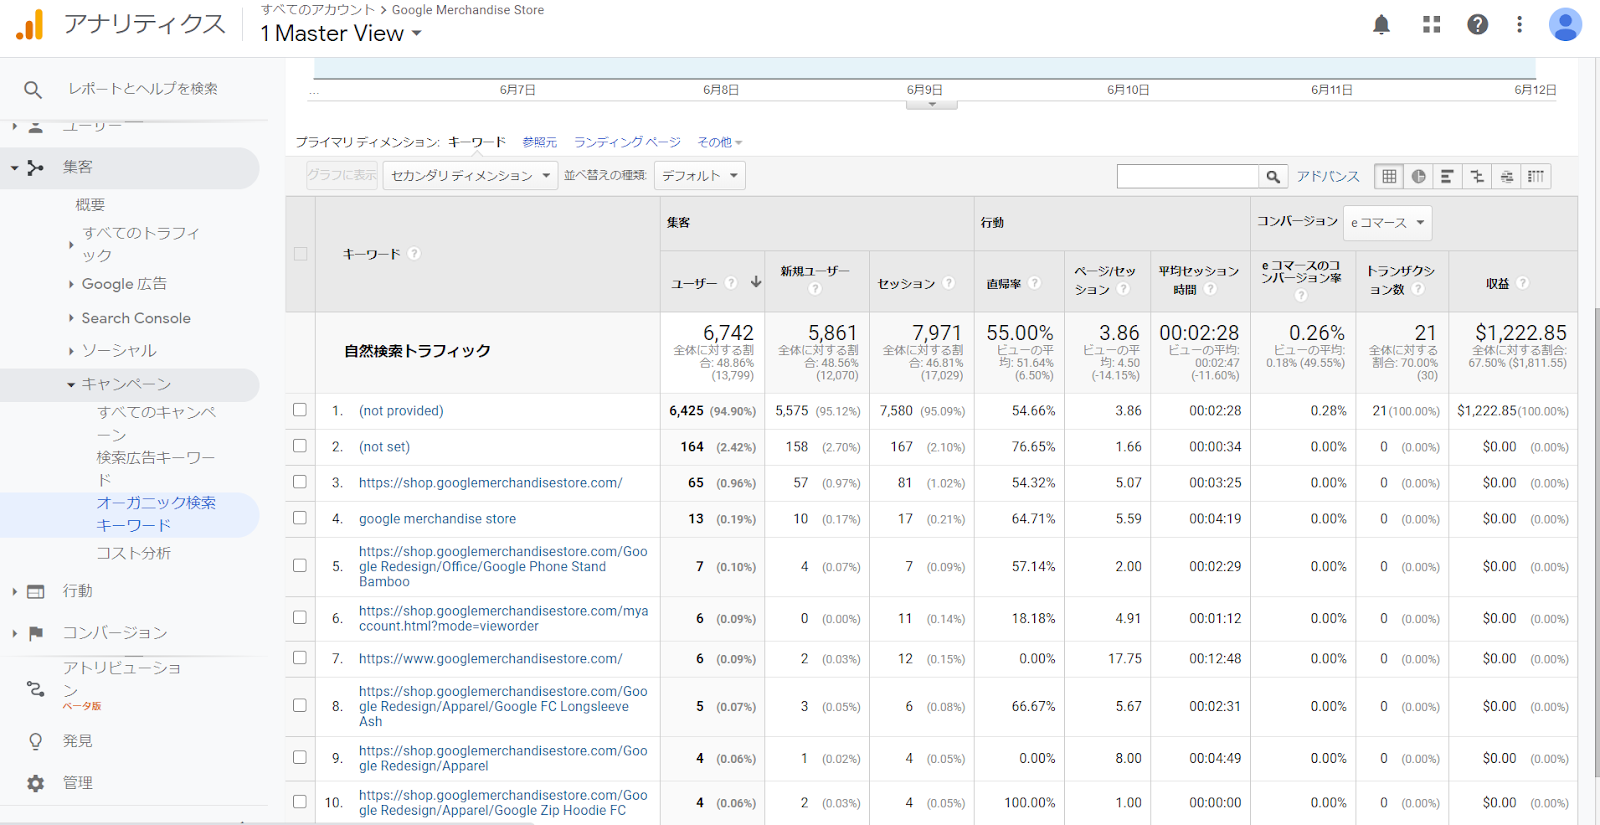The image size is (1600, 825).
Task: Check row 7 www.googlemerchandisestore.com checkbox
Action: (x=300, y=658)
